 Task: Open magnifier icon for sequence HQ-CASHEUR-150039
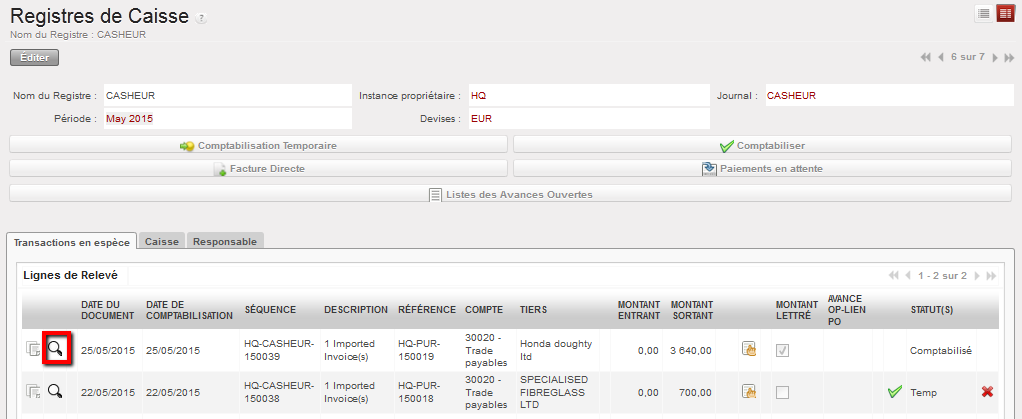[x=56, y=349]
